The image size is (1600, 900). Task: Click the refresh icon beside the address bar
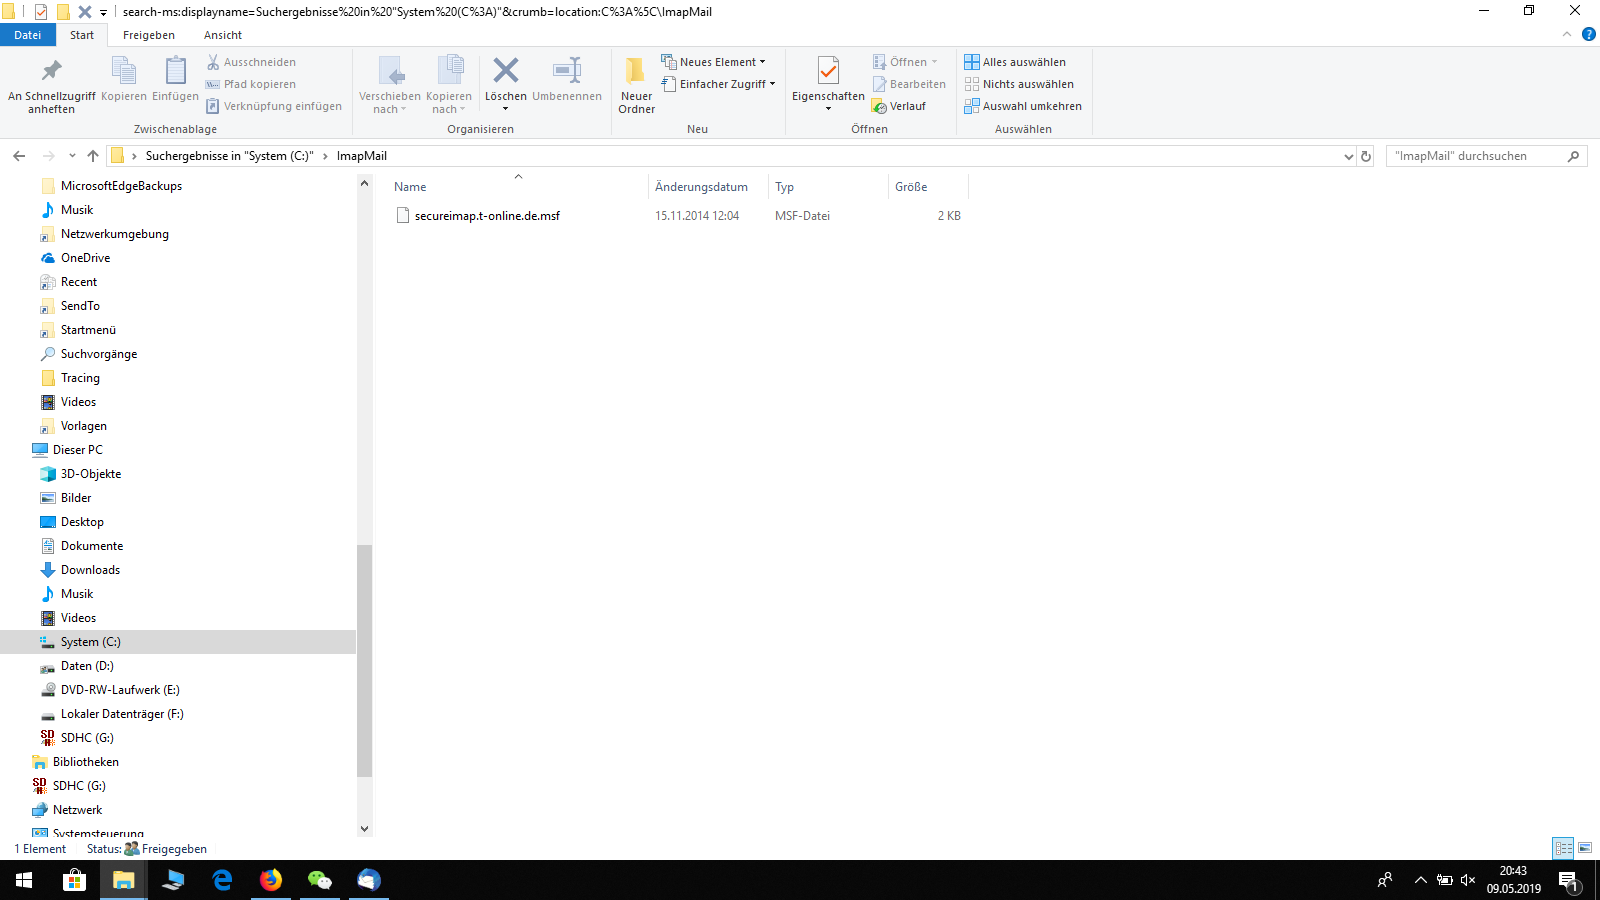[1366, 156]
